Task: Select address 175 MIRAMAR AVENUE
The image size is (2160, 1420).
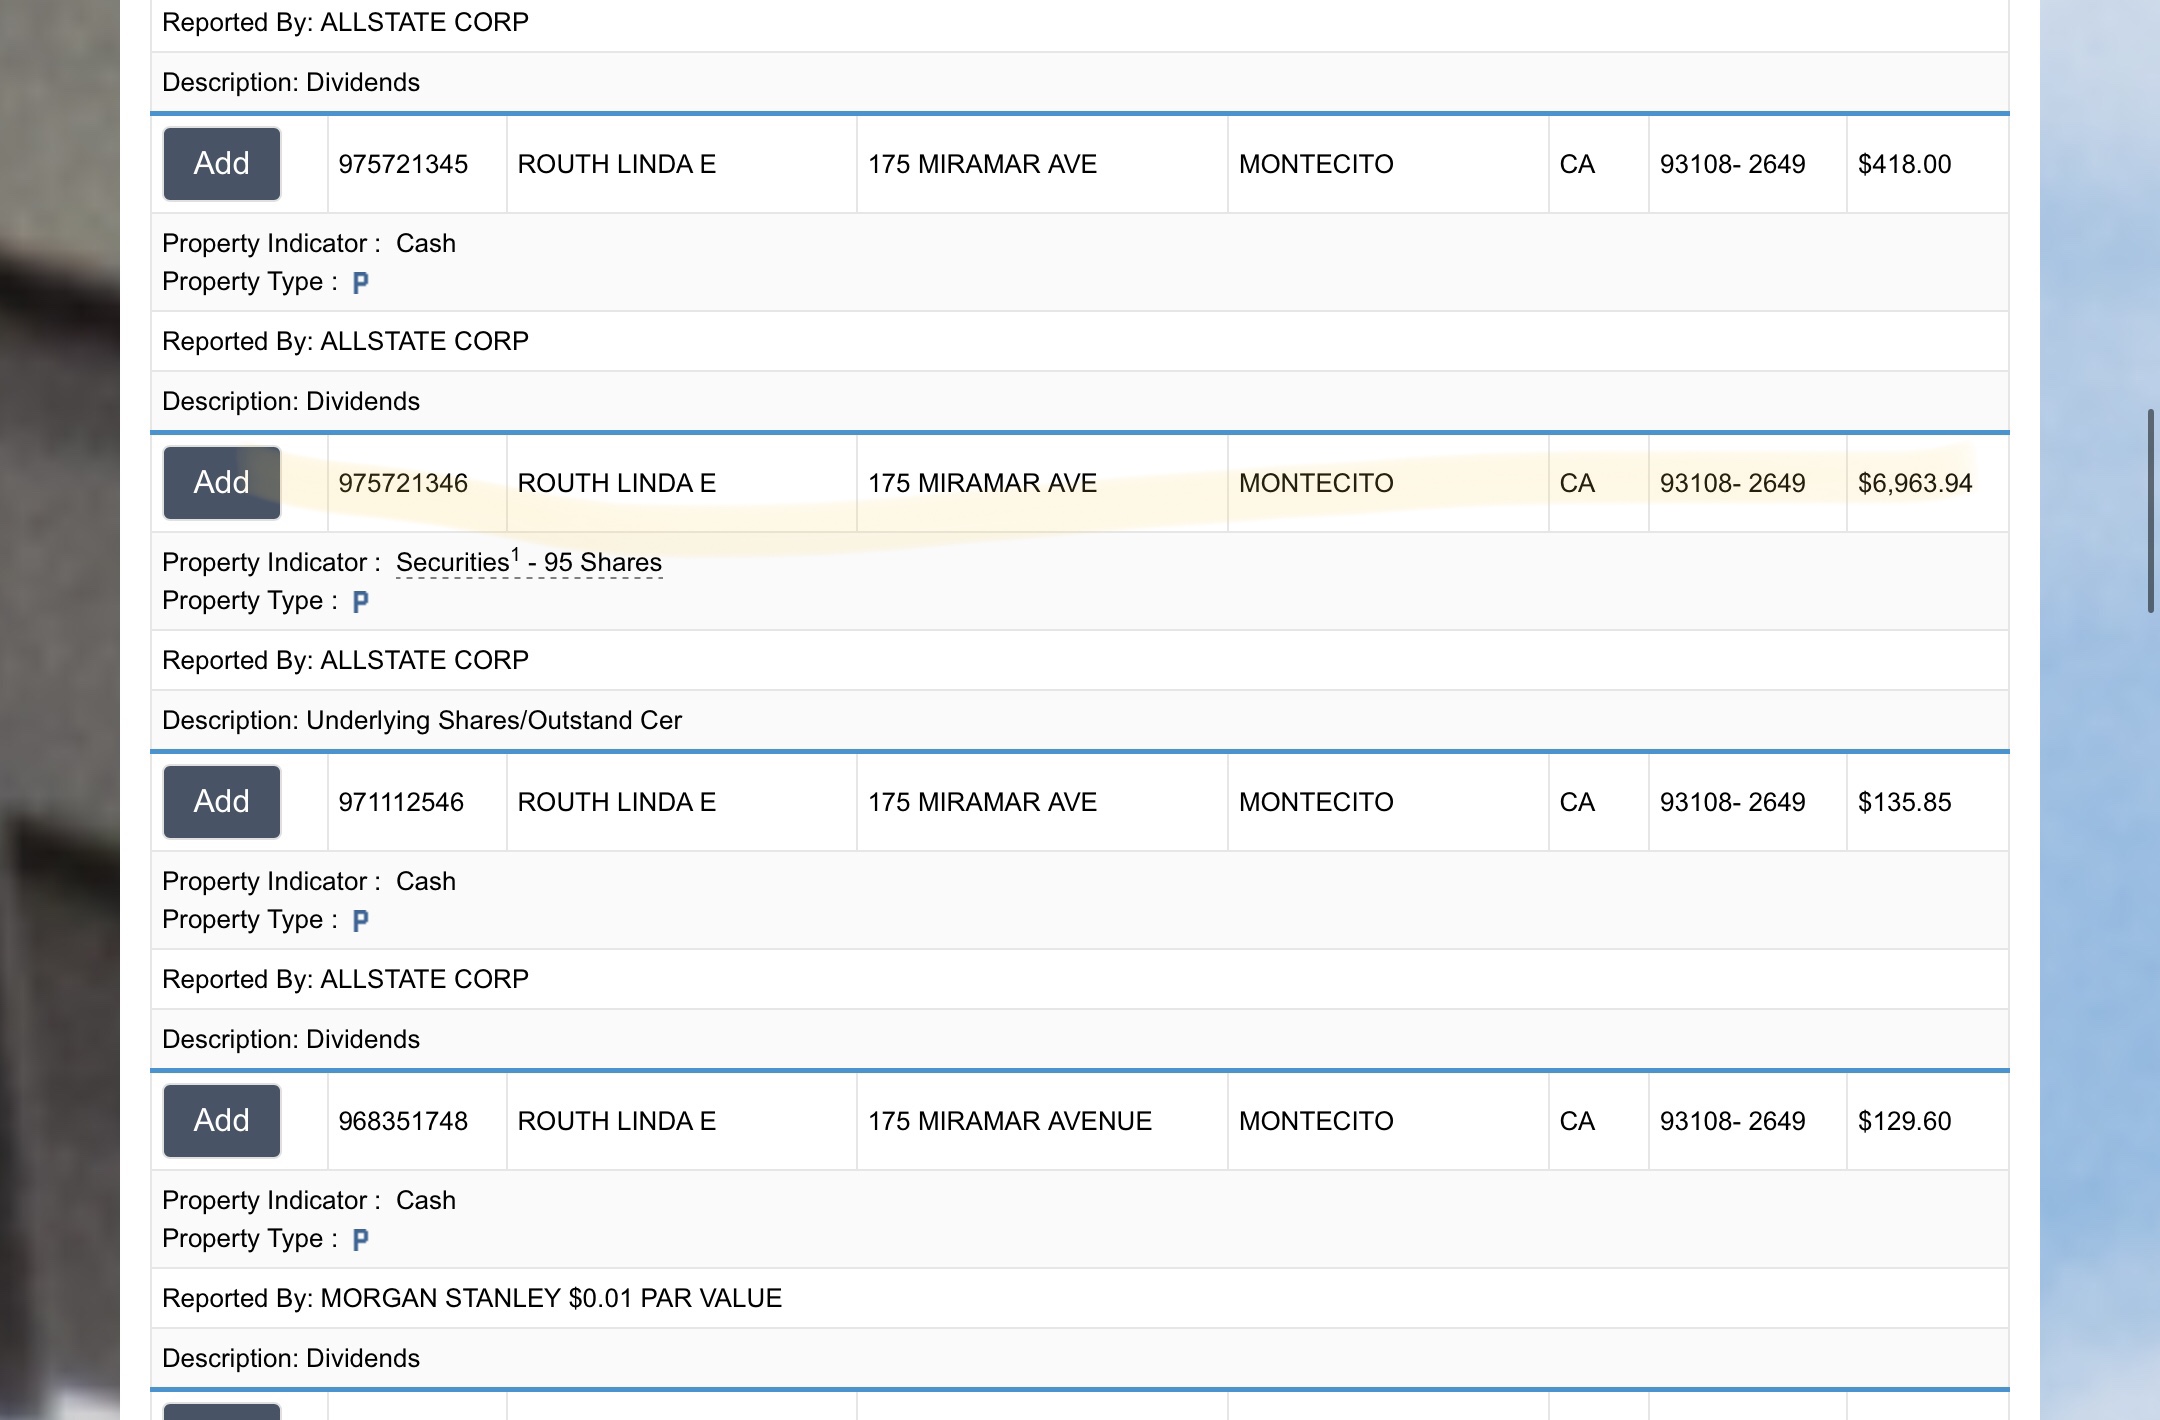Action: coord(1010,1121)
